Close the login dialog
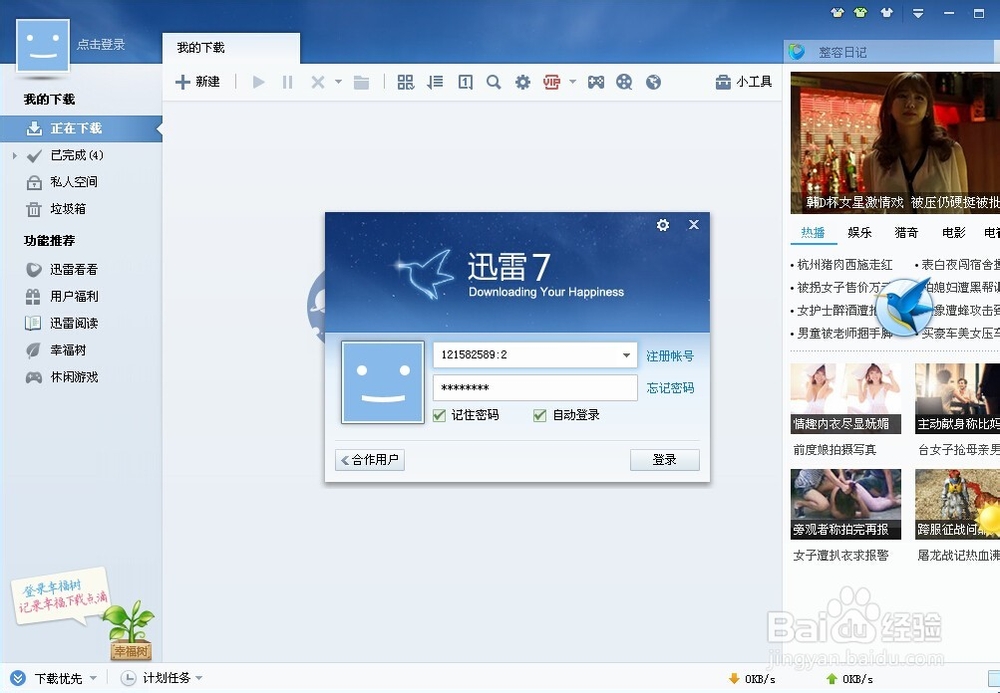Image resolution: width=1000 pixels, height=693 pixels. click(x=694, y=224)
